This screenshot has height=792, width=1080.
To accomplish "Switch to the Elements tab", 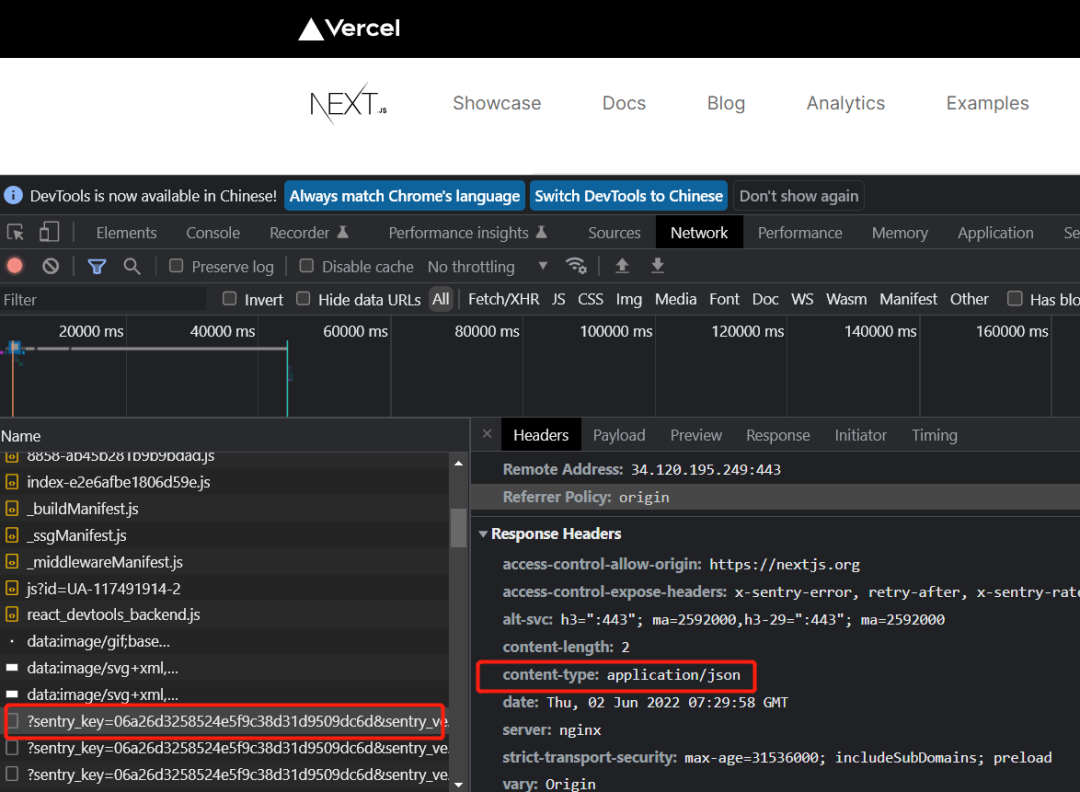I will pos(127,233).
